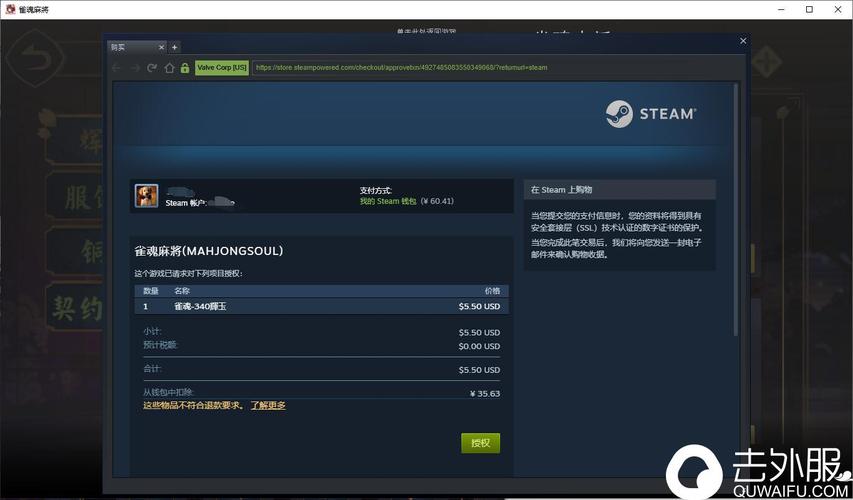The height and width of the screenshot is (500, 853).
Task: Click the dog avatar thumbnail
Action: coord(146,196)
